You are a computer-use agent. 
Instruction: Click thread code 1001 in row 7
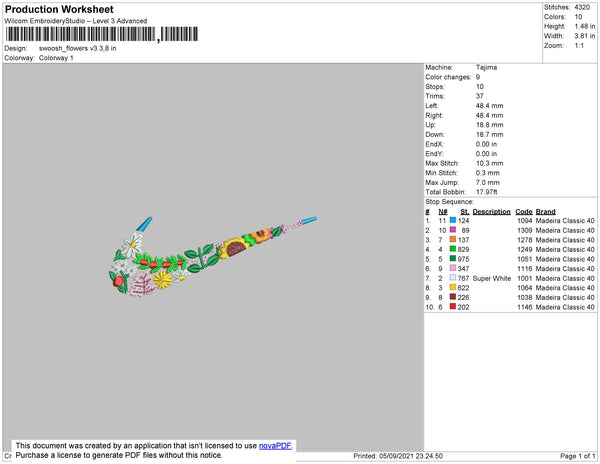pos(525,278)
